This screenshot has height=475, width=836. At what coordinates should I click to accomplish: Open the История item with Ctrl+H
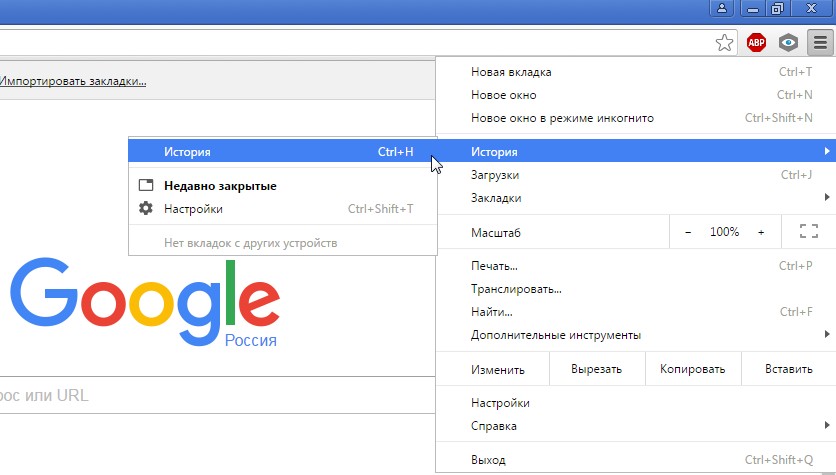tap(283, 151)
